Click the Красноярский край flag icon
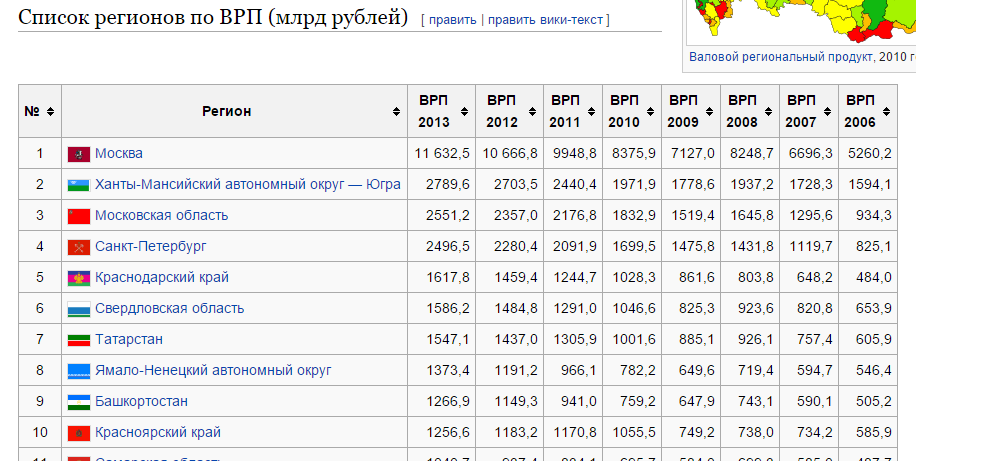 [79, 433]
